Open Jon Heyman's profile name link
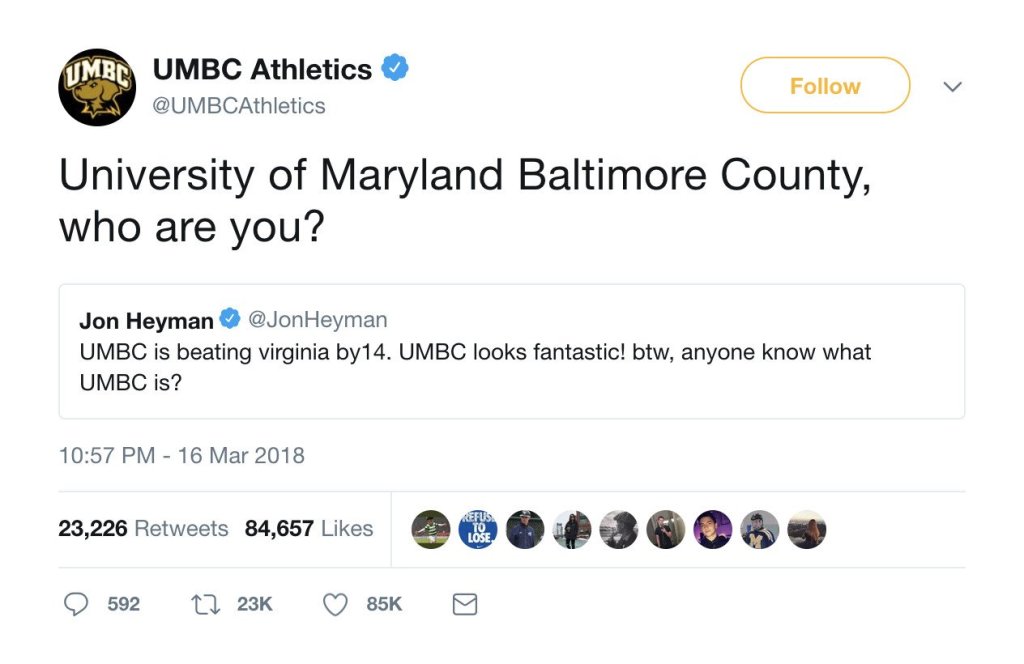Screen dimensions: 1024x664 coord(146,321)
